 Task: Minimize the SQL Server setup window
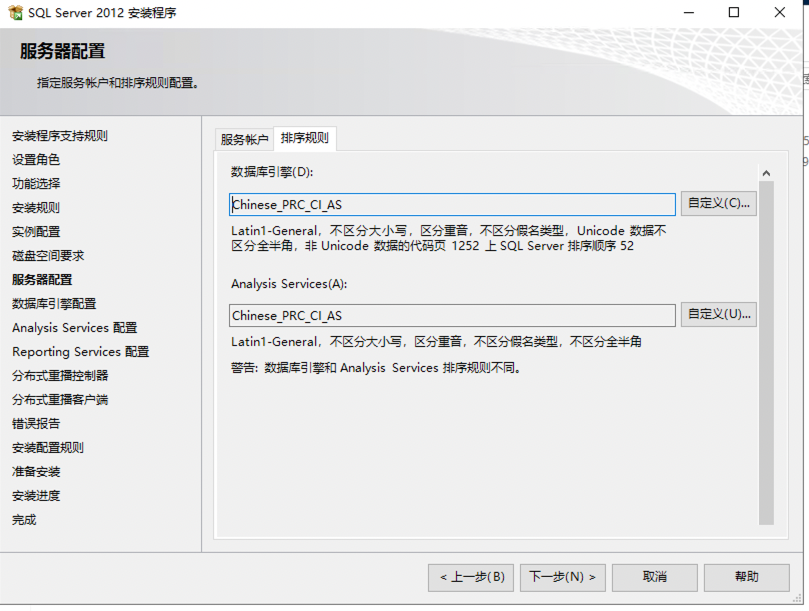click(x=688, y=13)
